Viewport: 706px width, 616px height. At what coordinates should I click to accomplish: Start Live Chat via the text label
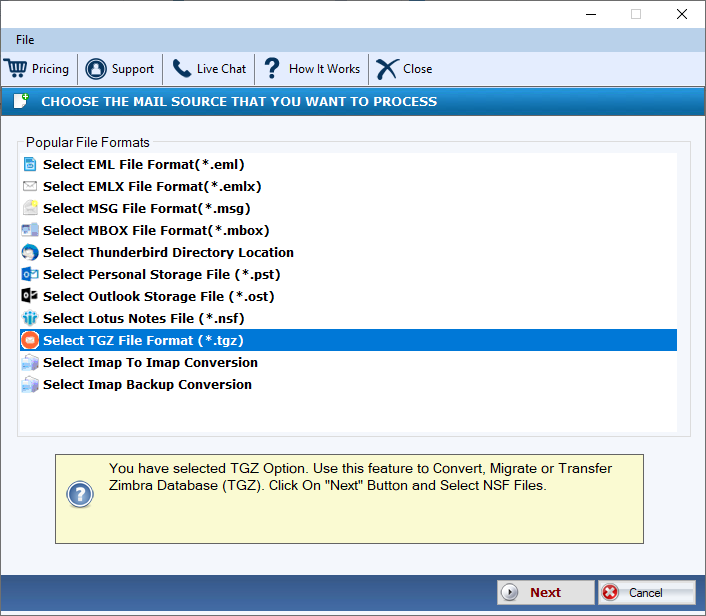point(222,69)
